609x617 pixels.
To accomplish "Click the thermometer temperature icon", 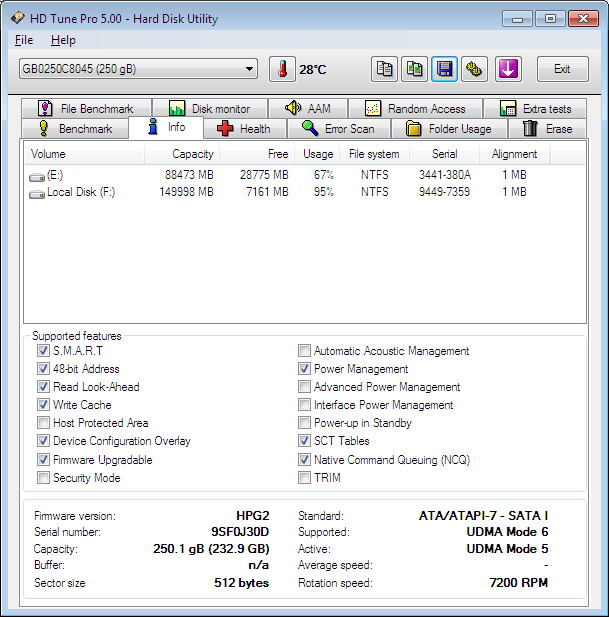I will [282, 69].
